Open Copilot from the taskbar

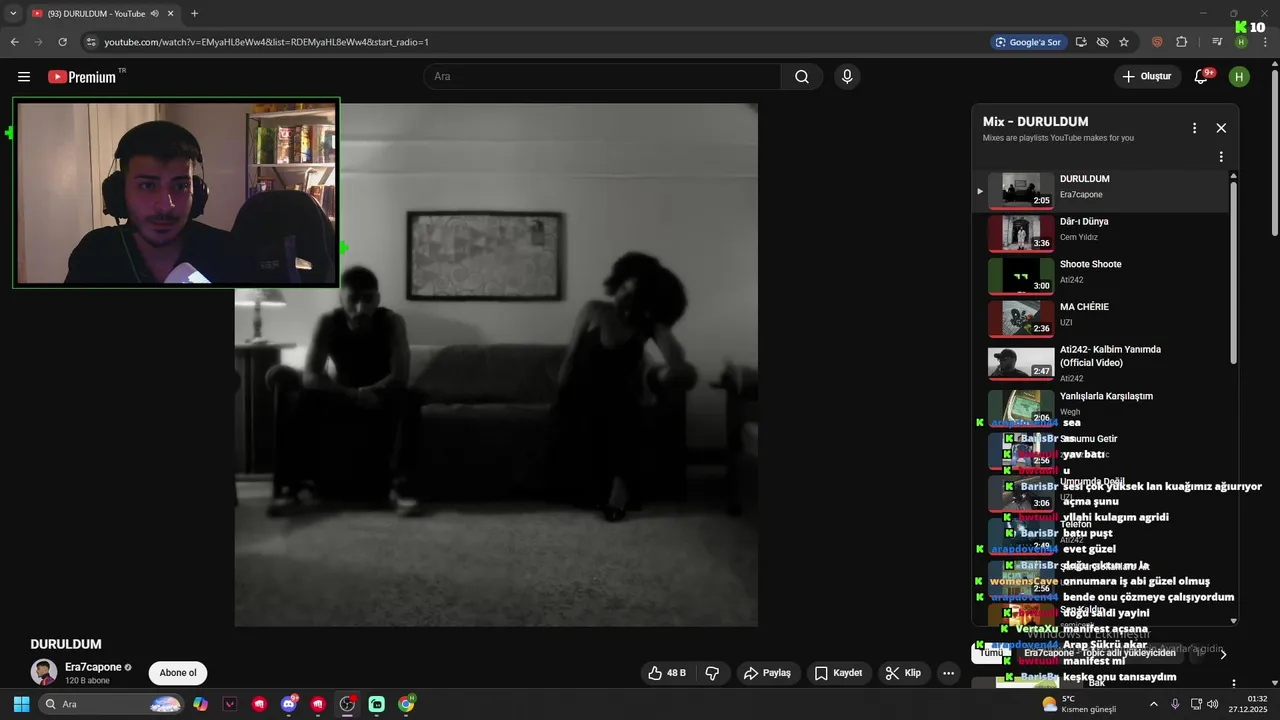[x=200, y=704]
